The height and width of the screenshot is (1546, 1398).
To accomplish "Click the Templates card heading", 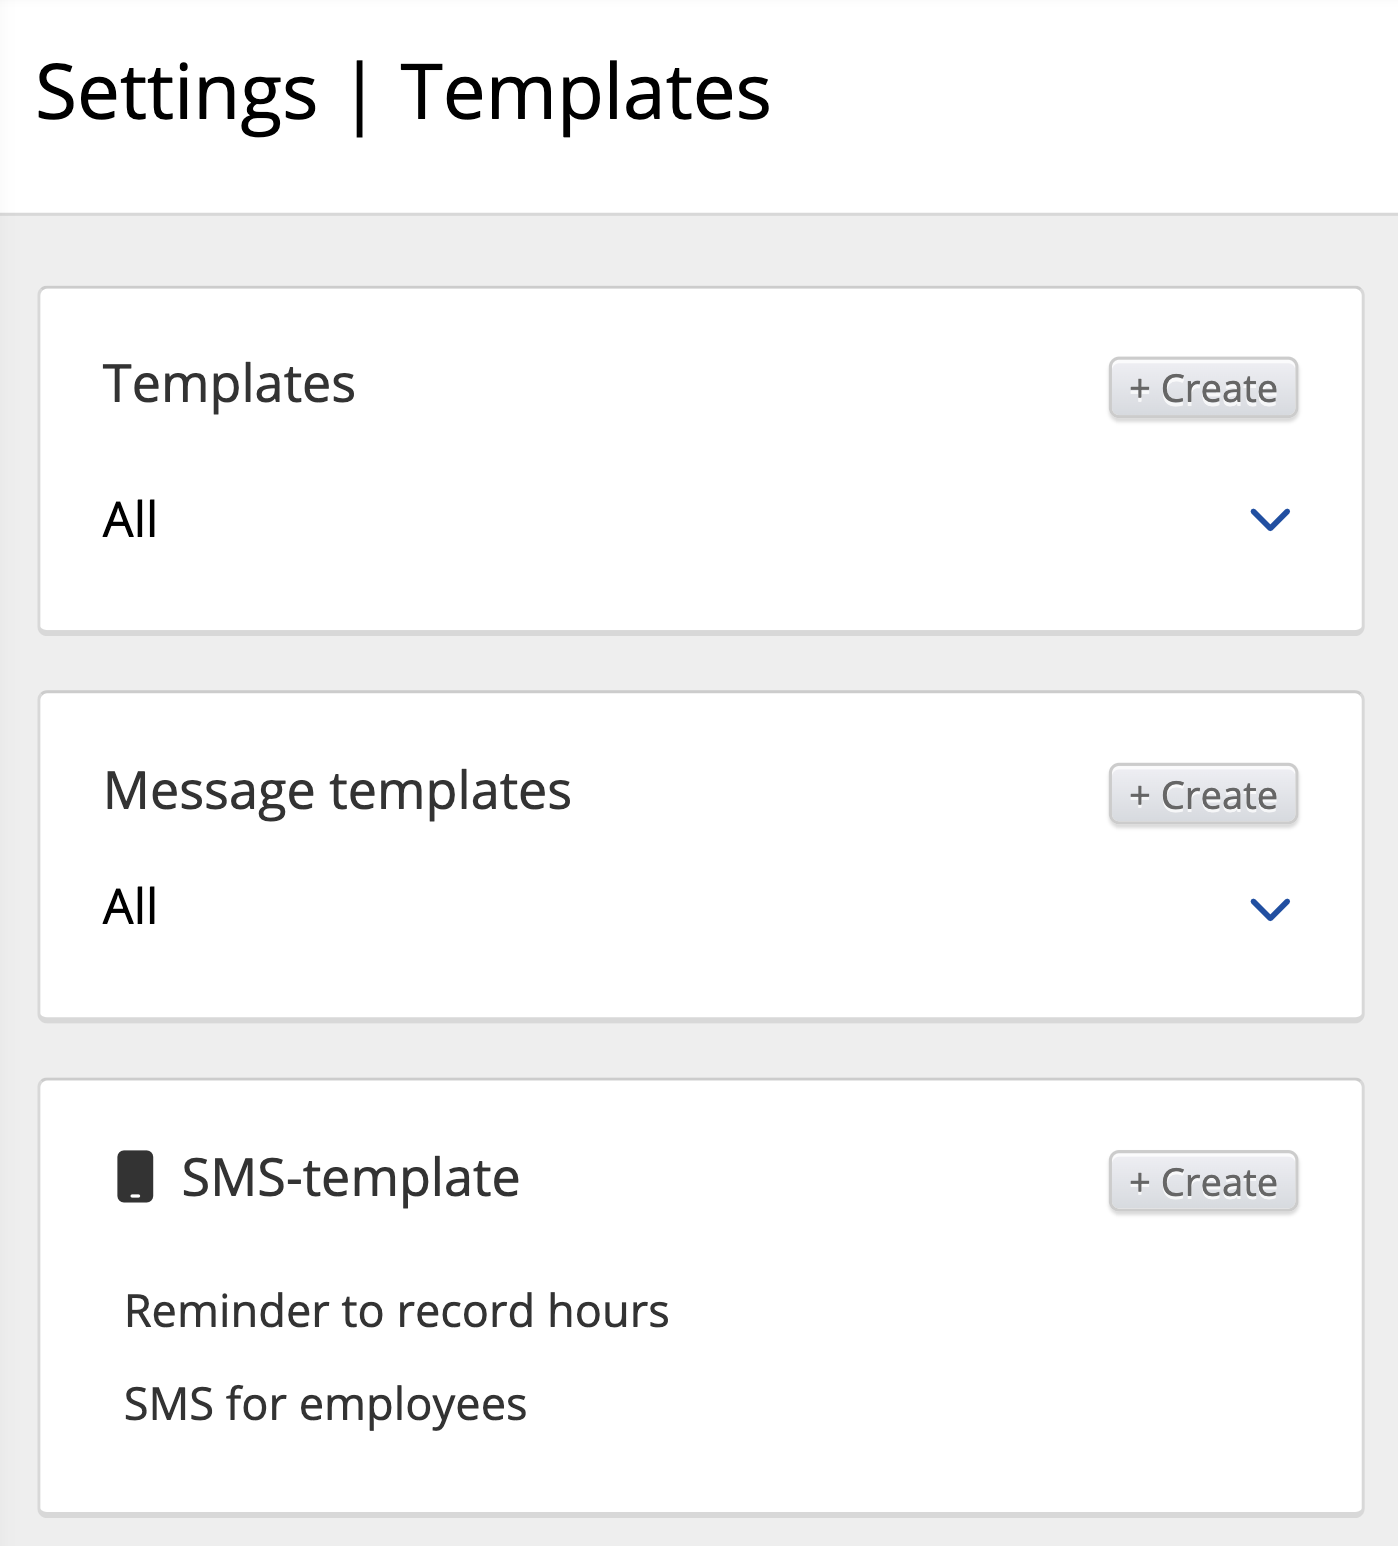I will (x=229, y=384).
